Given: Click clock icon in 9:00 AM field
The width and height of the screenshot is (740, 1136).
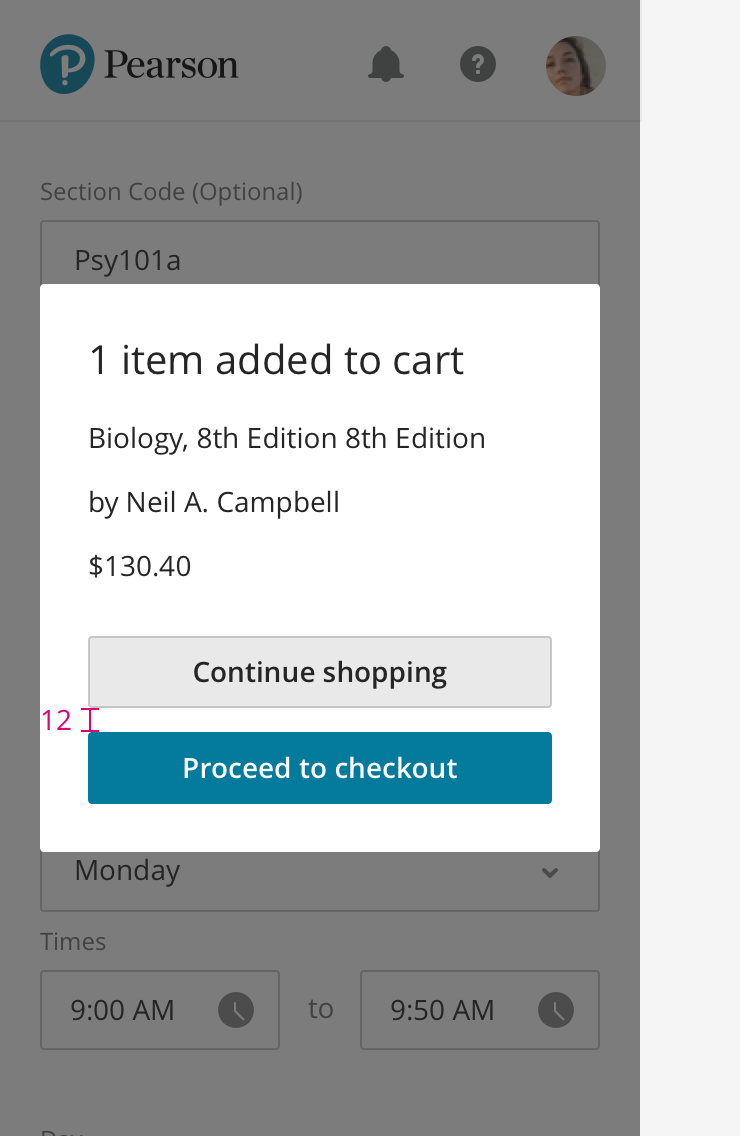Looking at the screenshot, I should click(236, 1010).
